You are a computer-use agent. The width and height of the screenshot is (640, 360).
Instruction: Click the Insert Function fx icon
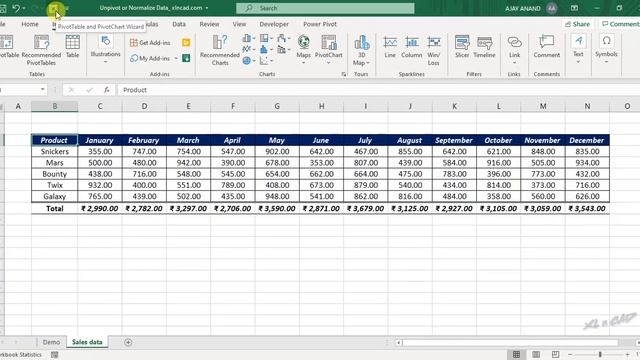(107, 90)
